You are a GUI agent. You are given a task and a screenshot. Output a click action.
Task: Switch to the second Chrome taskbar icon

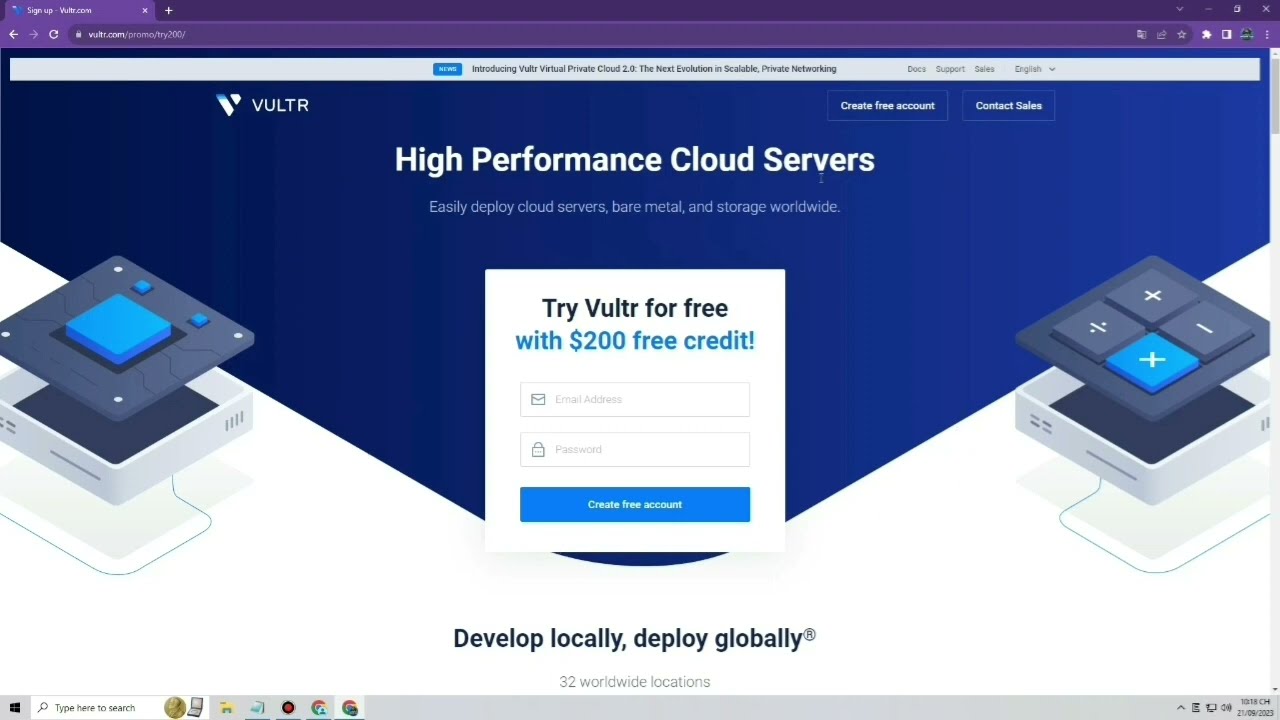(350, 708)
